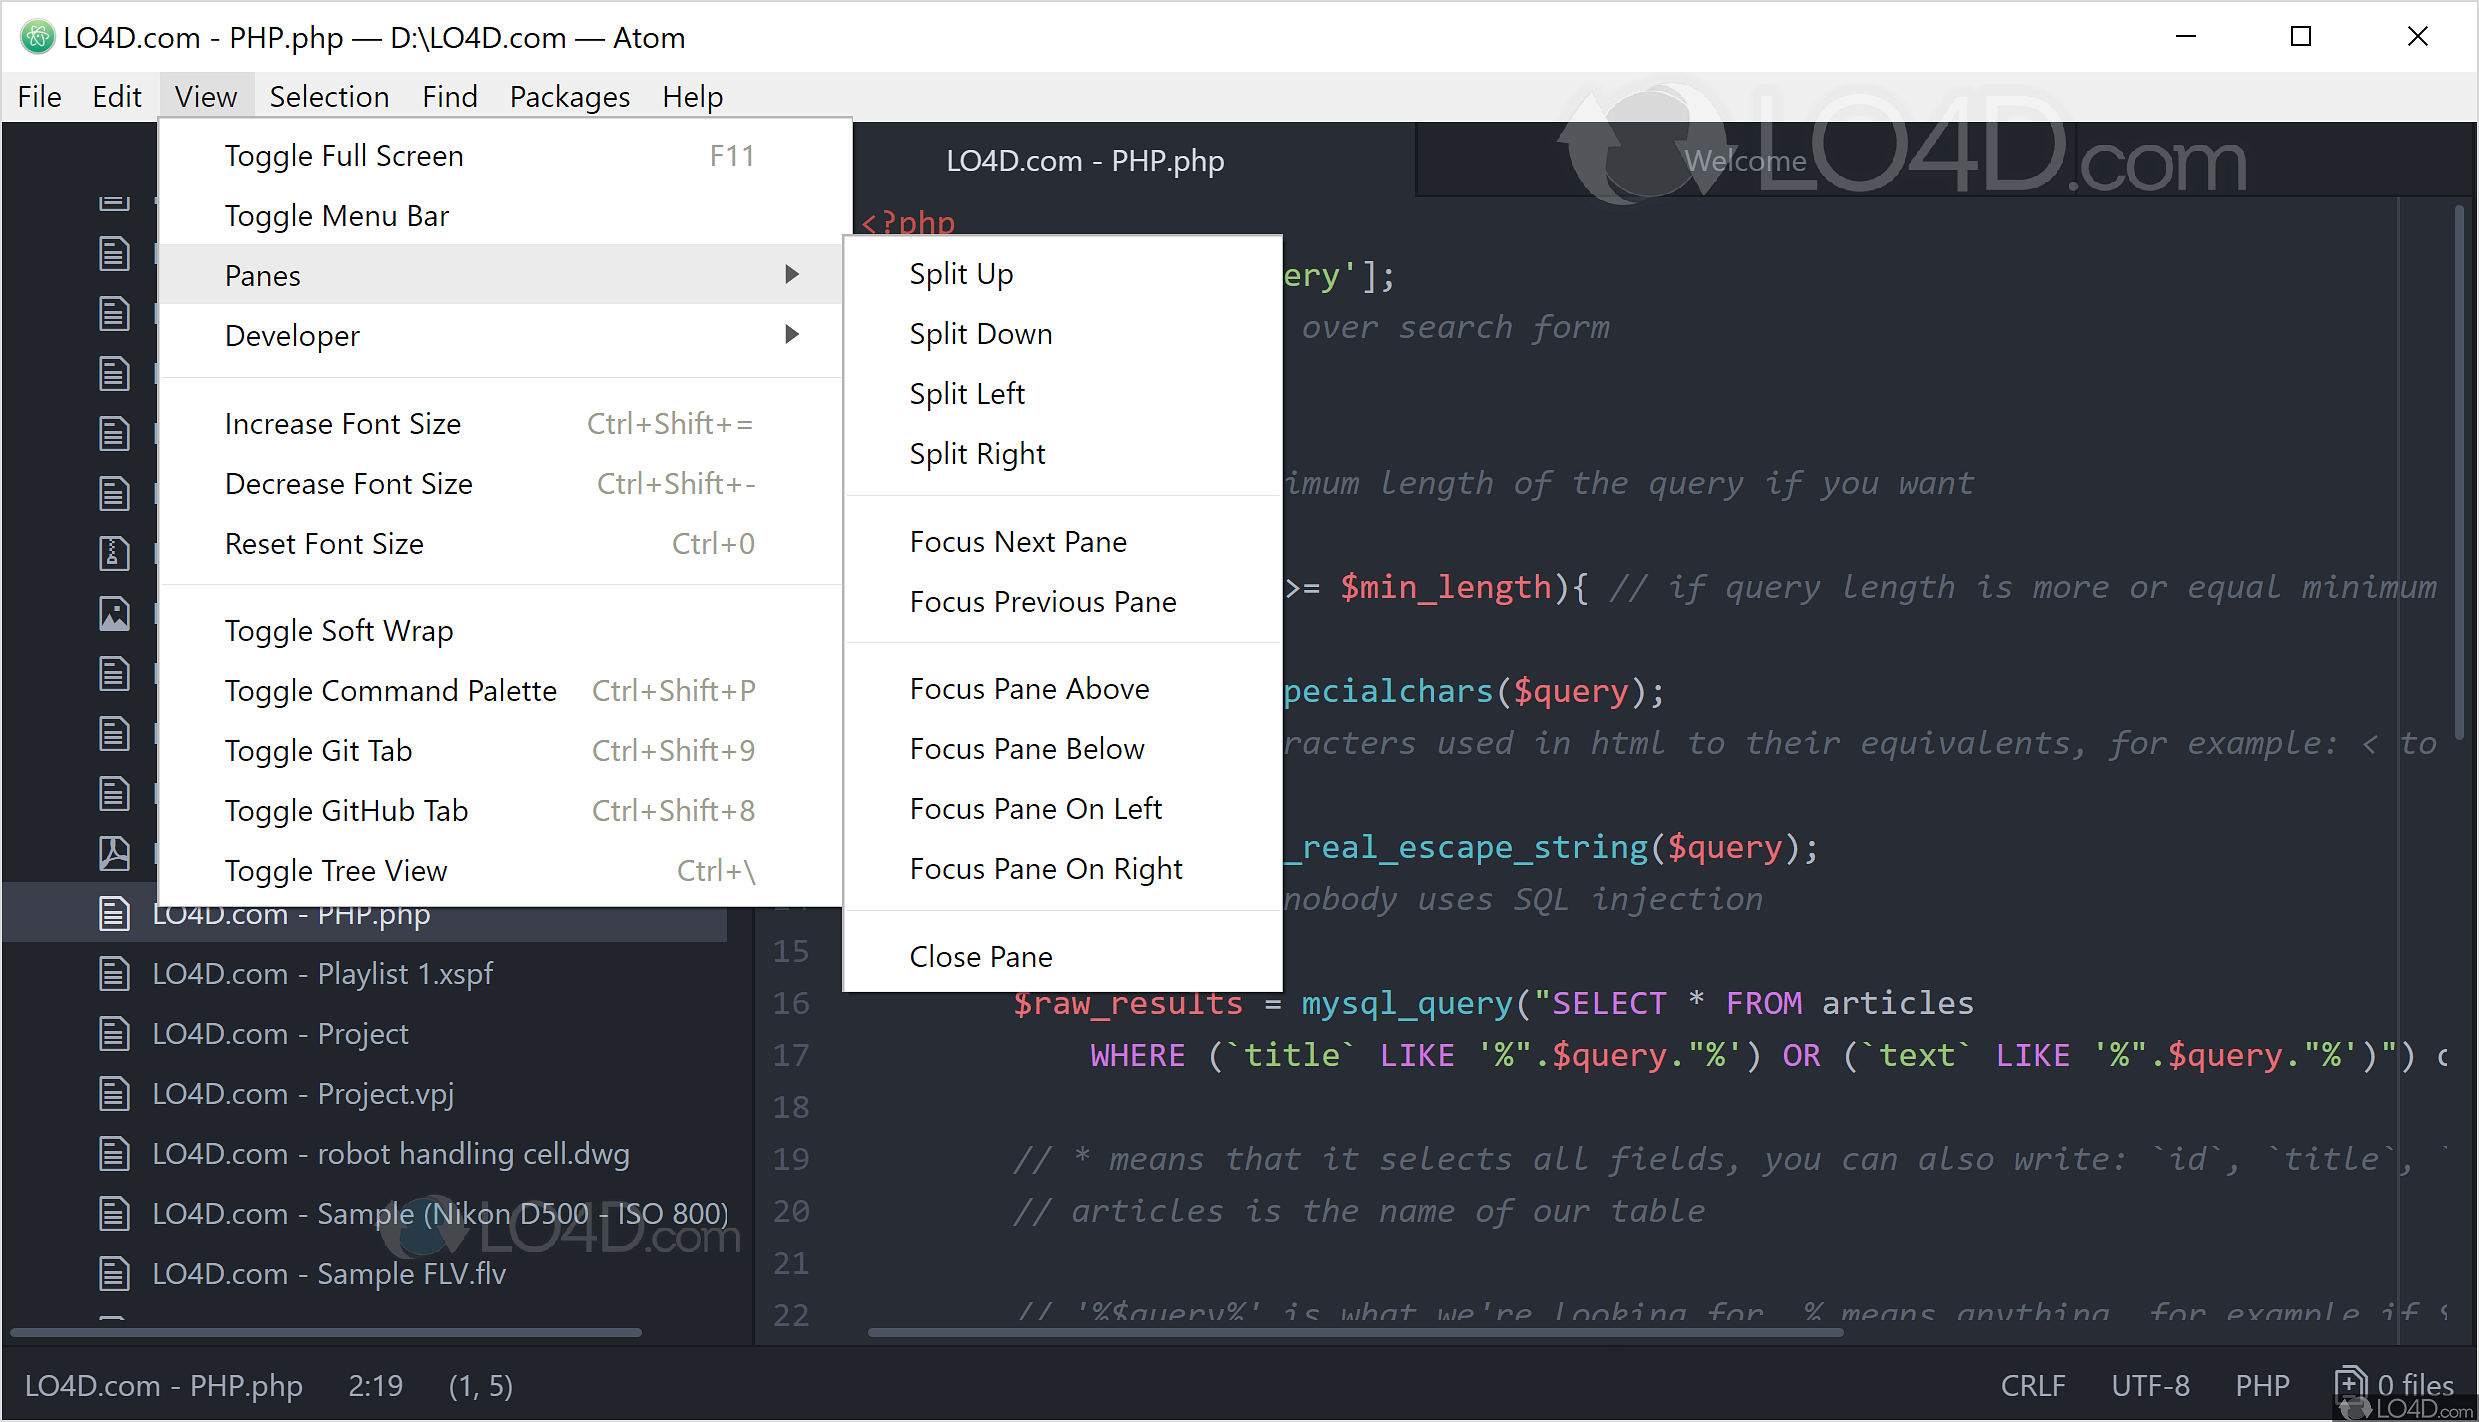Choose Split Right in Panes submenu

(977, 454)
